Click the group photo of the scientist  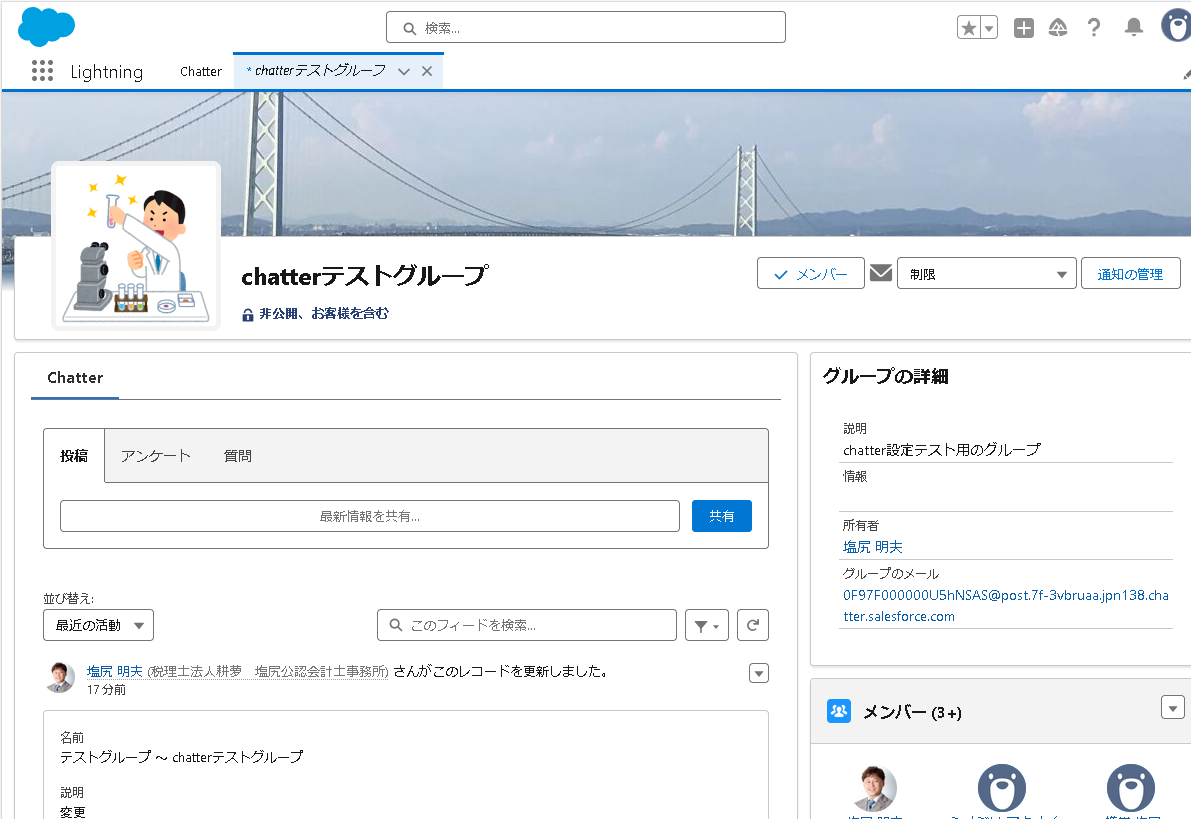[136, 246]
